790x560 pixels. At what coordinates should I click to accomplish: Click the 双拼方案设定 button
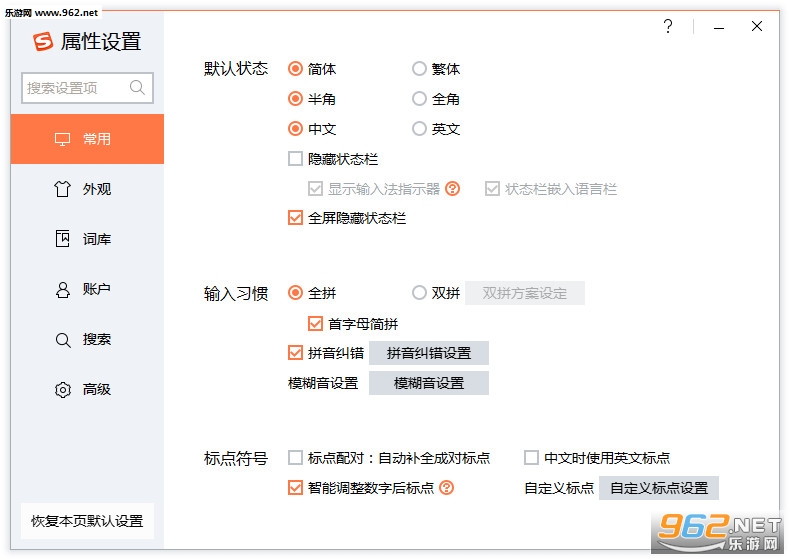[x=524, y=293]
